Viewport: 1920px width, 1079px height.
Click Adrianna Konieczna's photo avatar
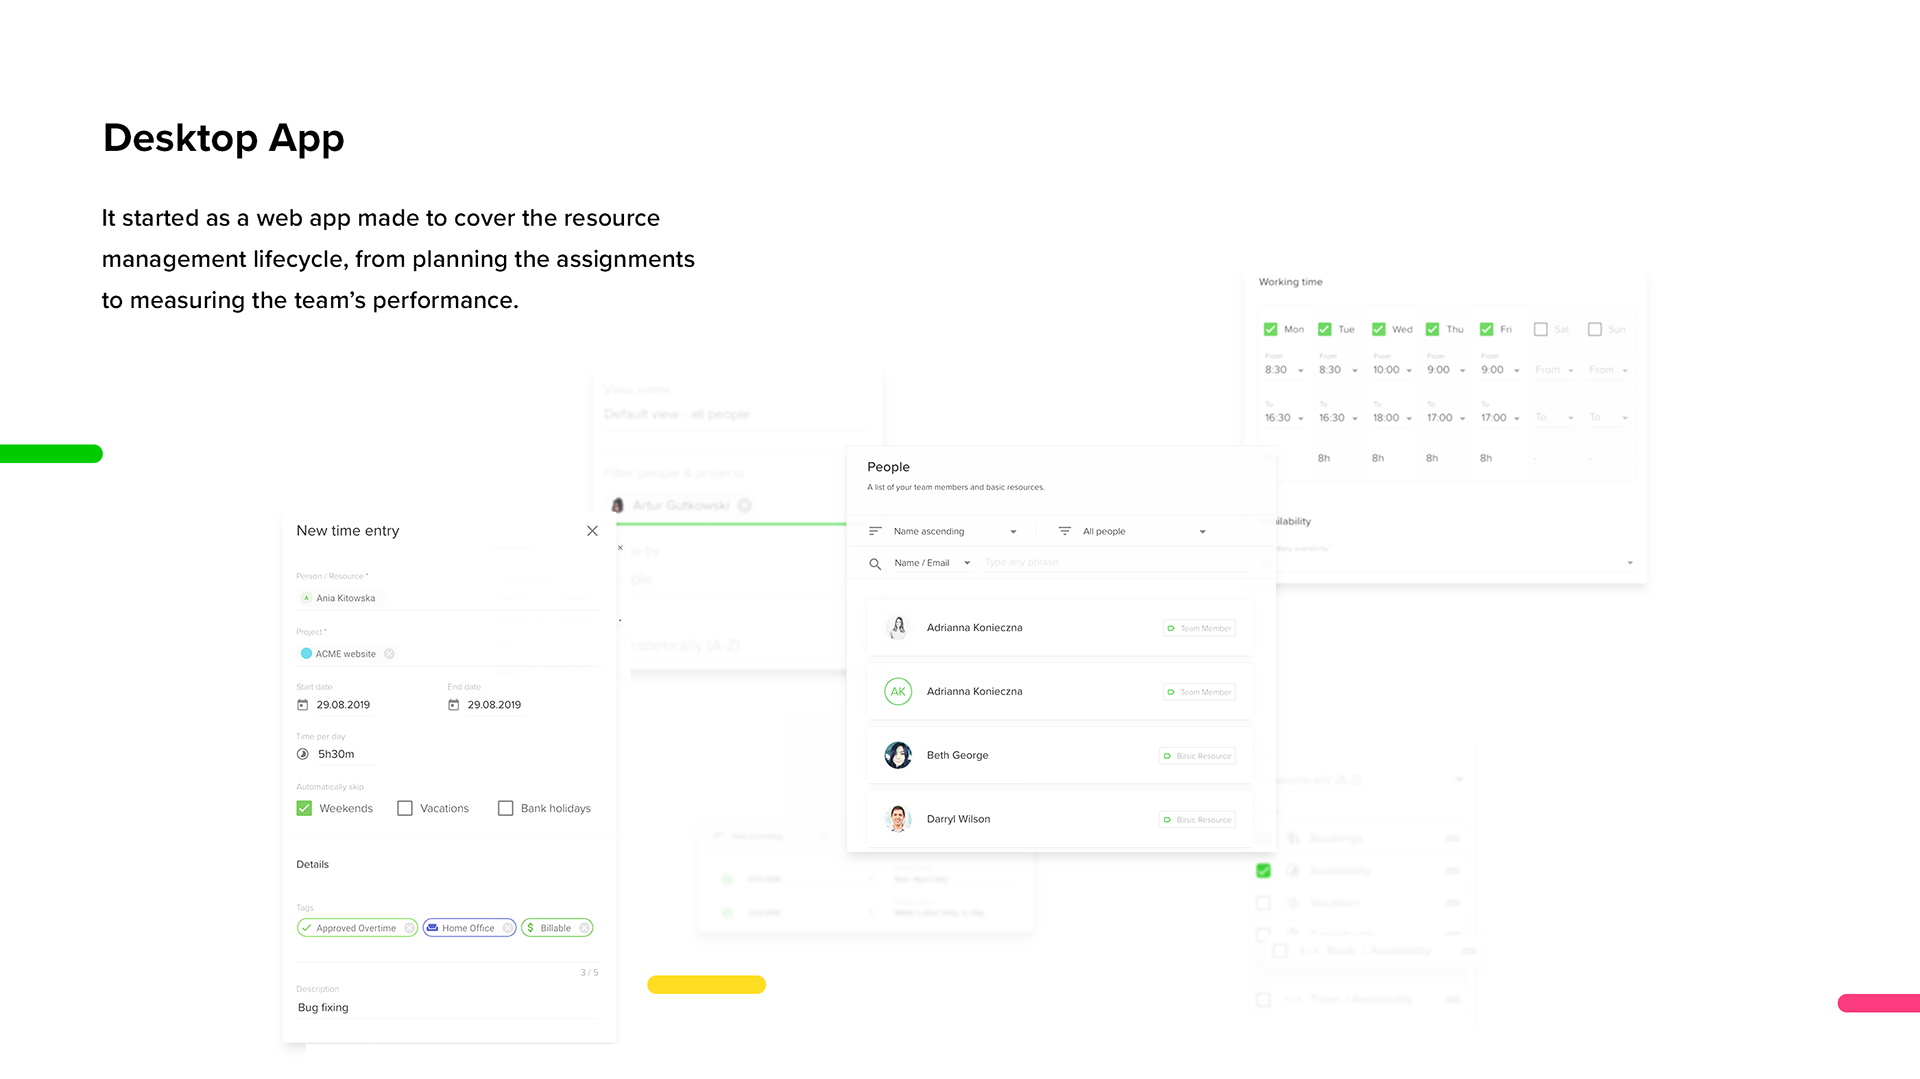(x=898, y=628)
